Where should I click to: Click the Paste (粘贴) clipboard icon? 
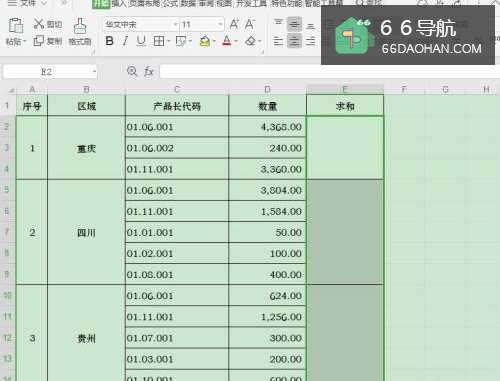point(16,26)
